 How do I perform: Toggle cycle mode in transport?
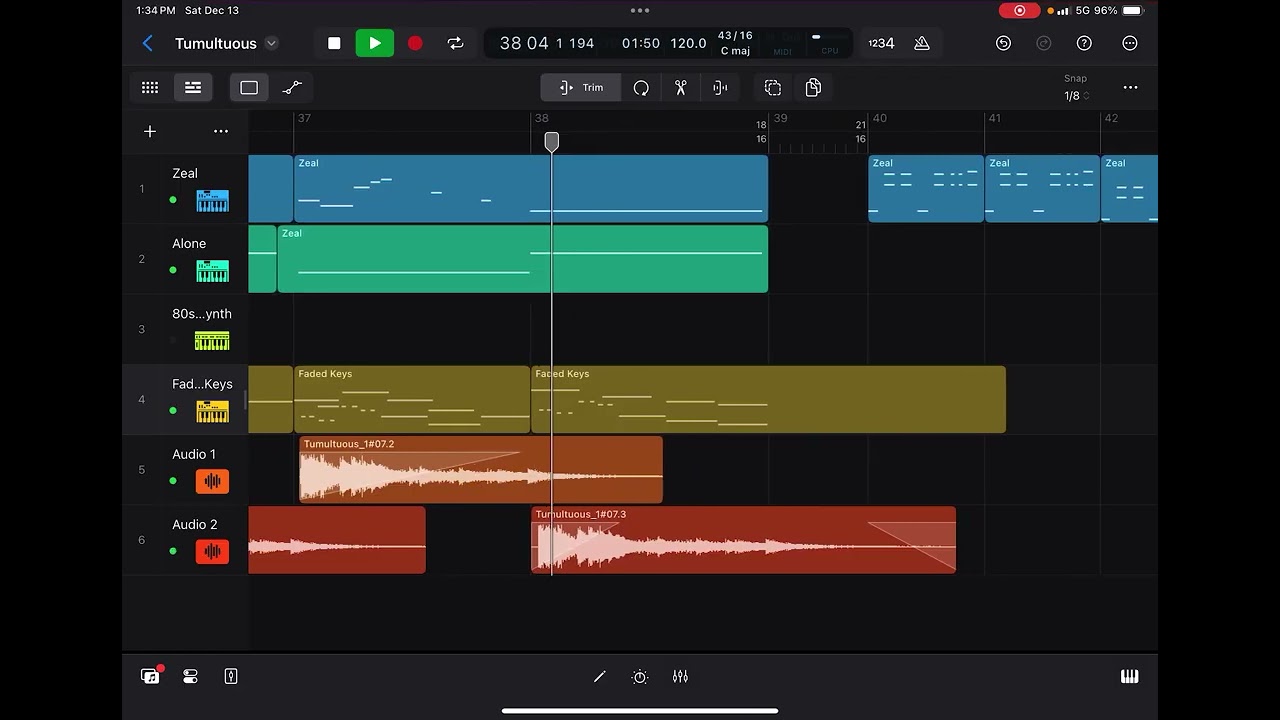455,43
